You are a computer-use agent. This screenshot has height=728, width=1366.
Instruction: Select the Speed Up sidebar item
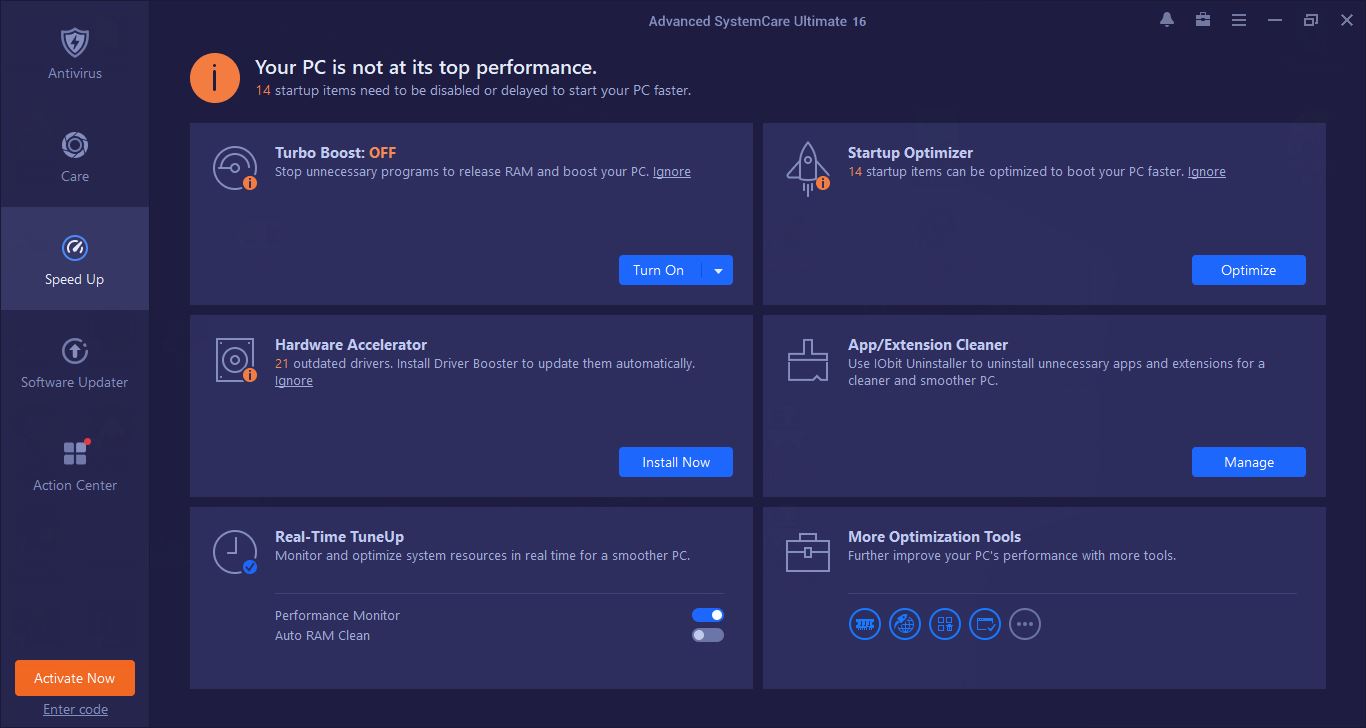pos(75,259)
